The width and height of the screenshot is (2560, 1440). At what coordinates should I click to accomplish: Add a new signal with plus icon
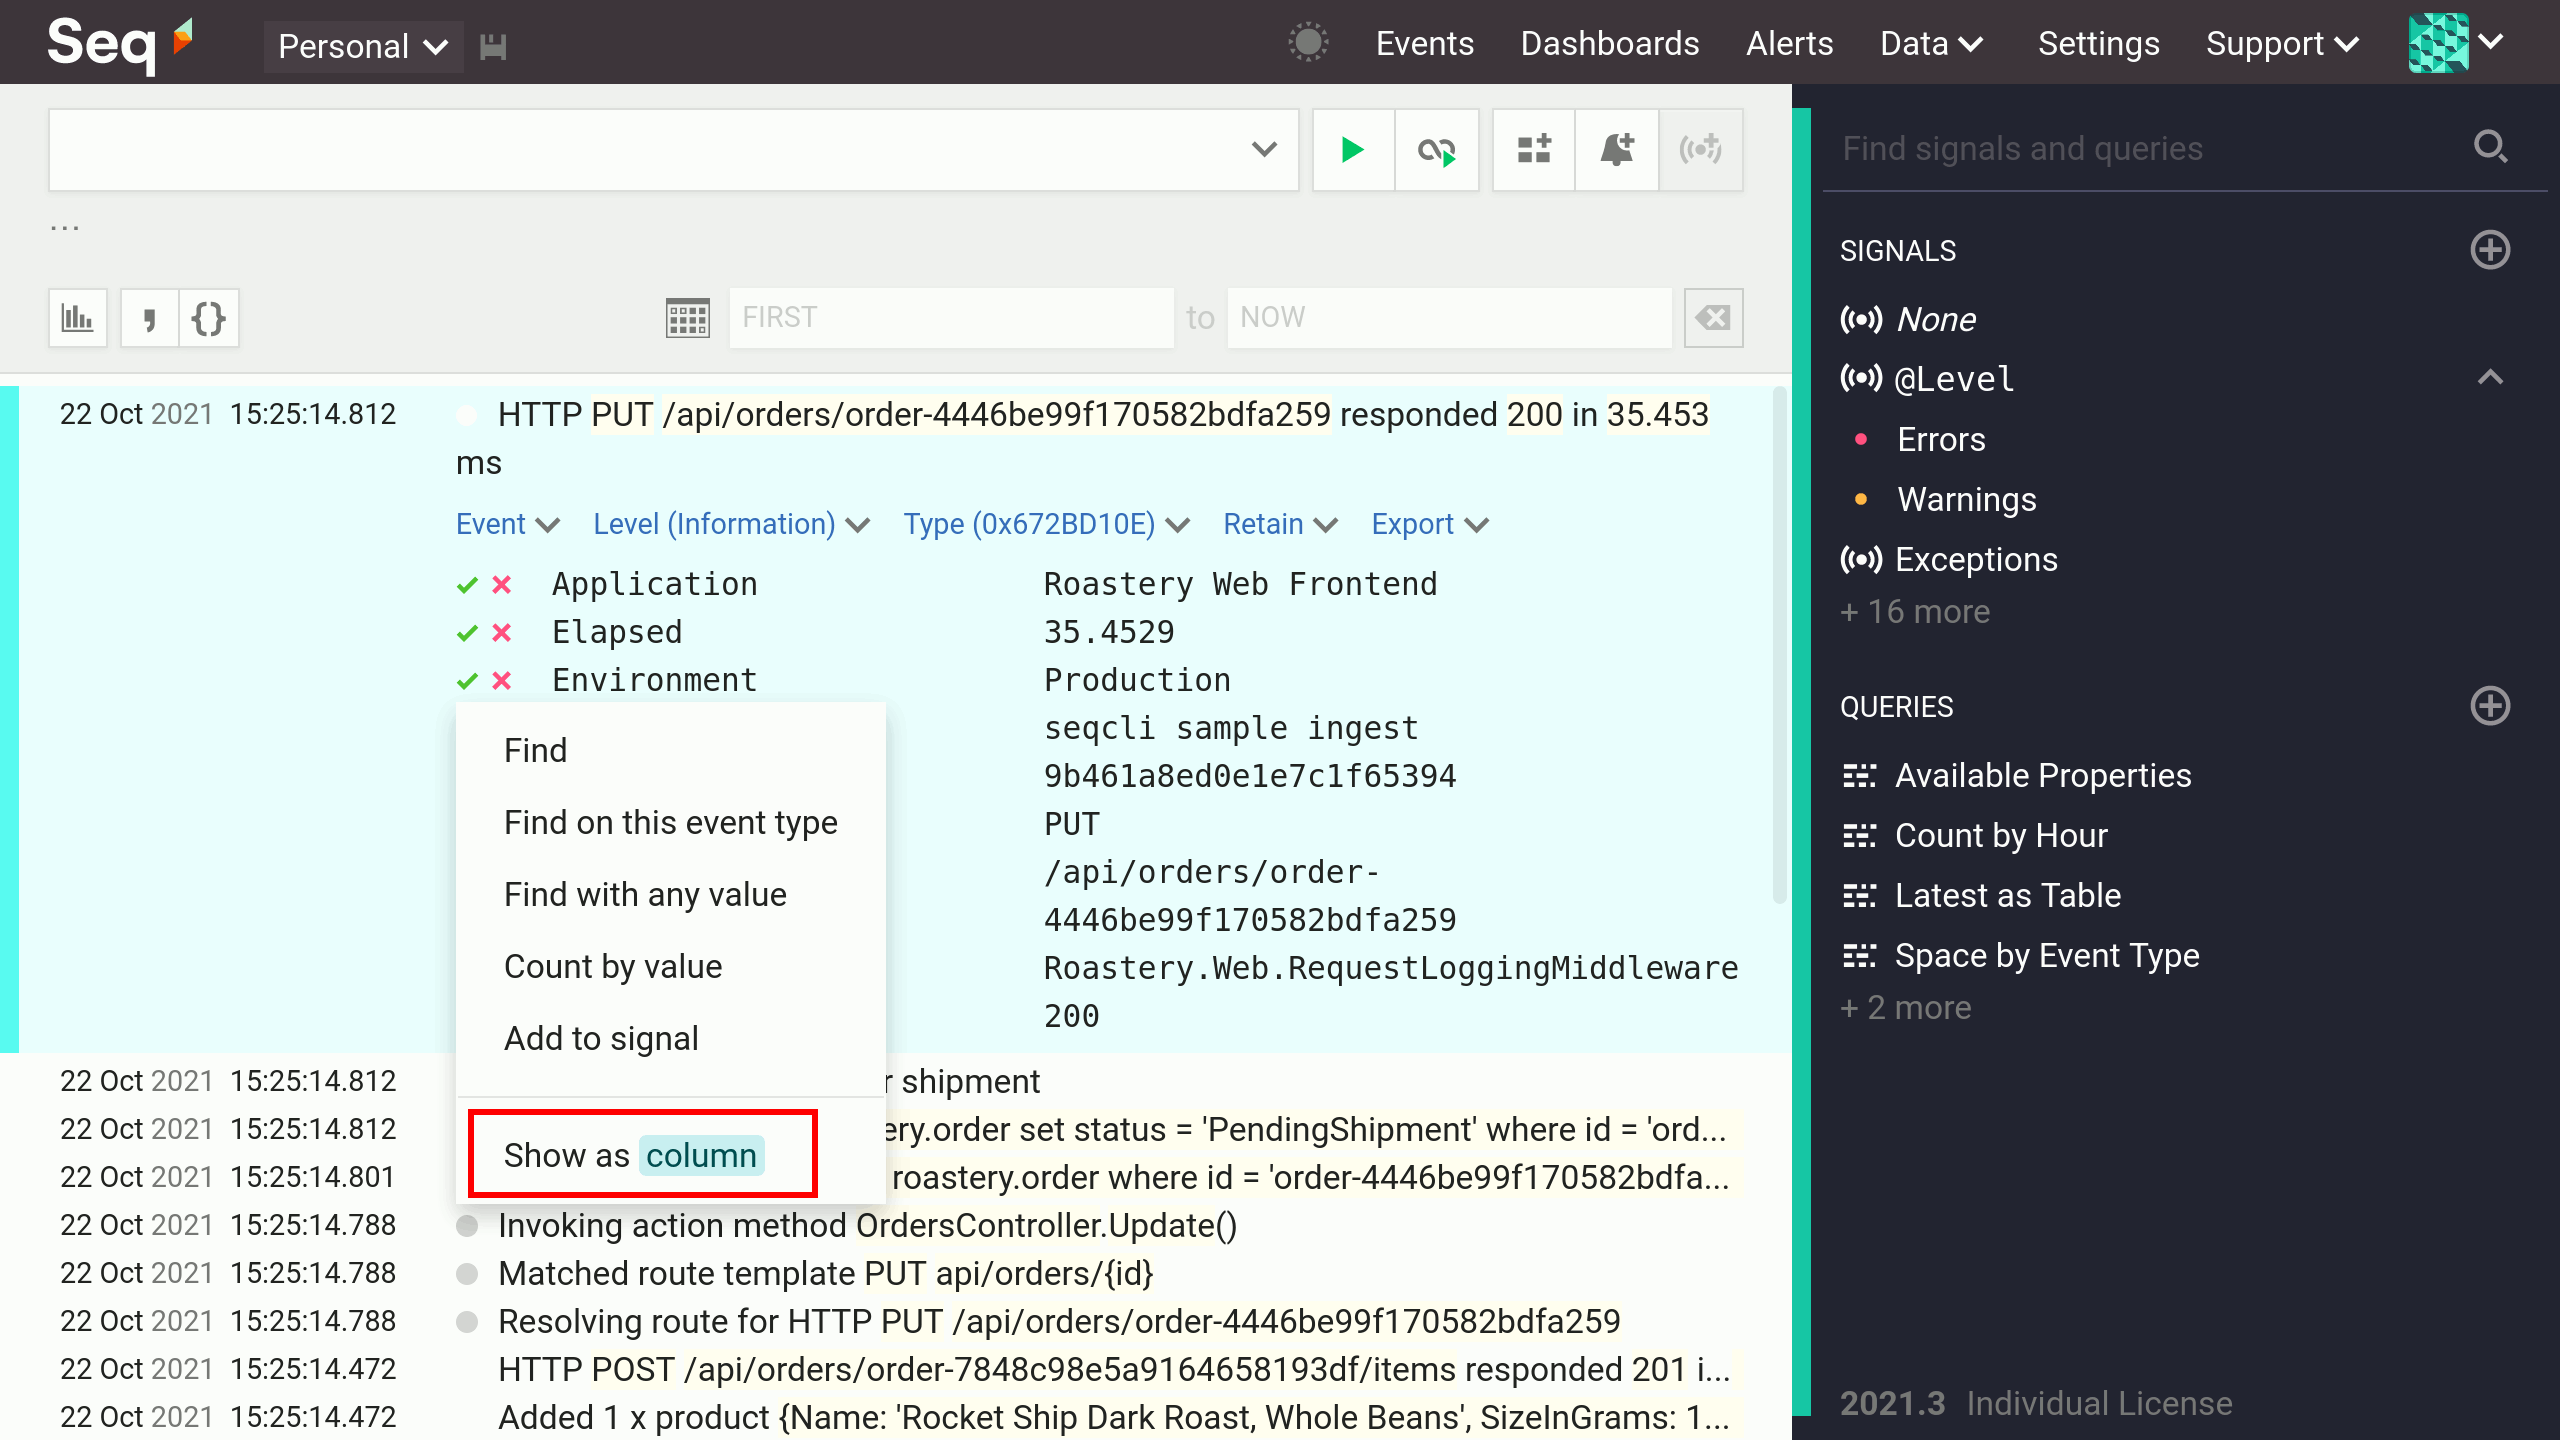[2490, 250]
